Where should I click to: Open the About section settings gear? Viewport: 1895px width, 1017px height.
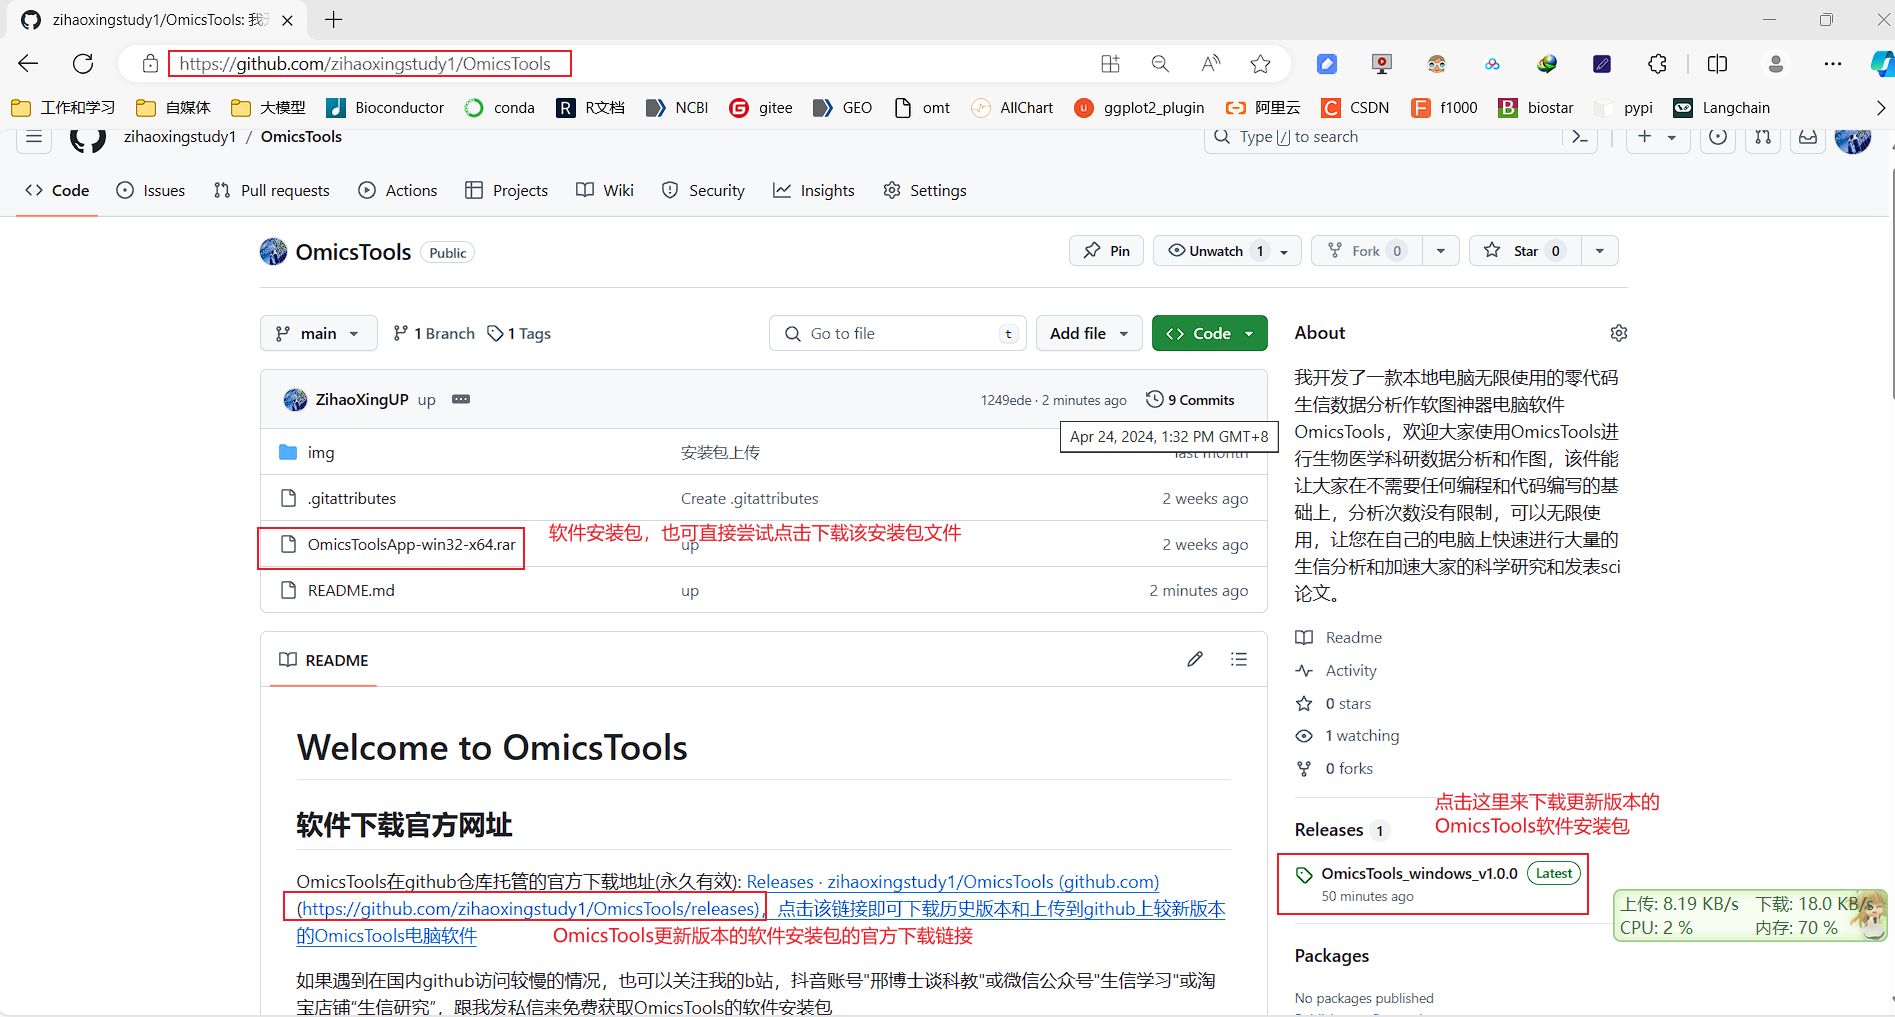click(x=1618, y=333)
